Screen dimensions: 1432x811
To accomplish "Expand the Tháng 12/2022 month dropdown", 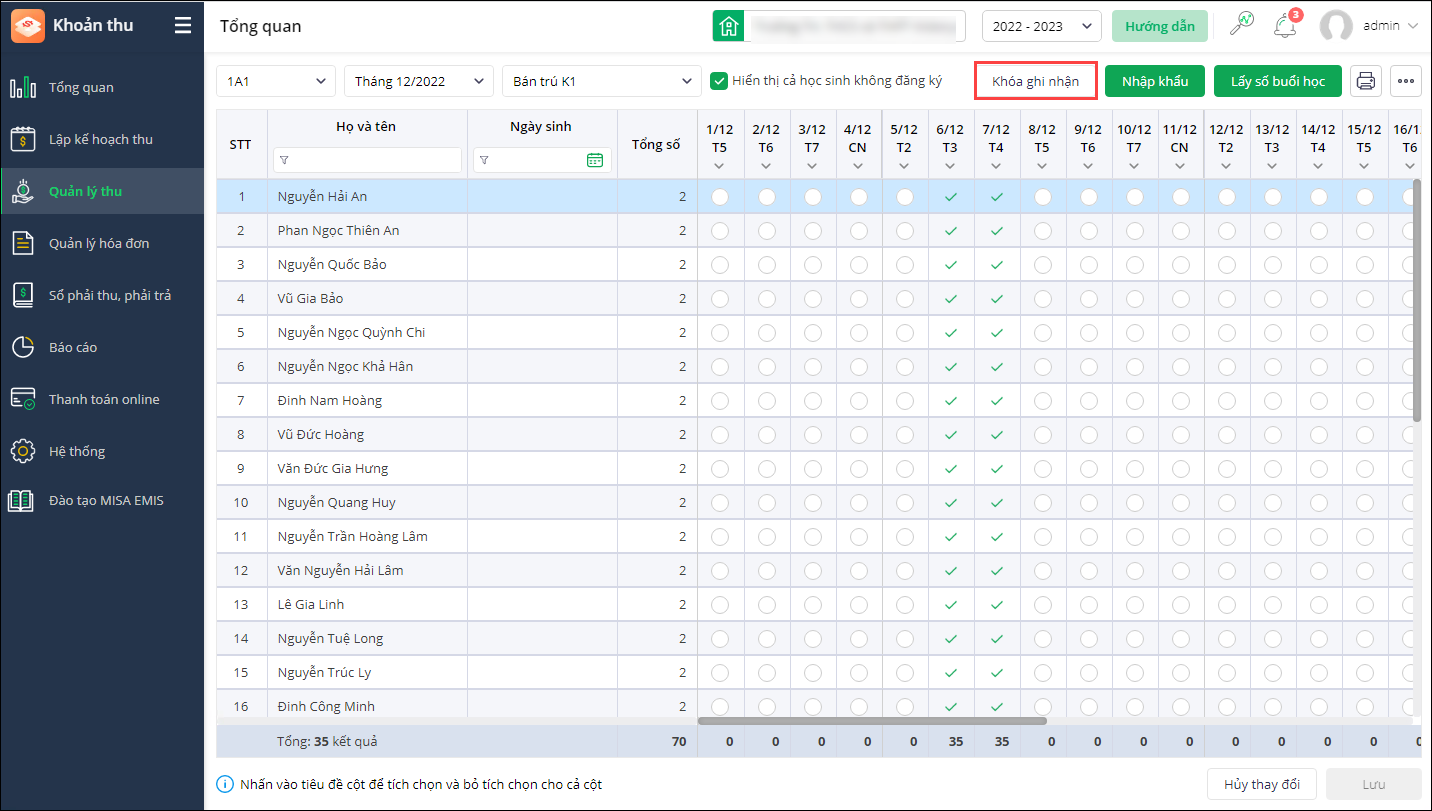I will point(418,81).
